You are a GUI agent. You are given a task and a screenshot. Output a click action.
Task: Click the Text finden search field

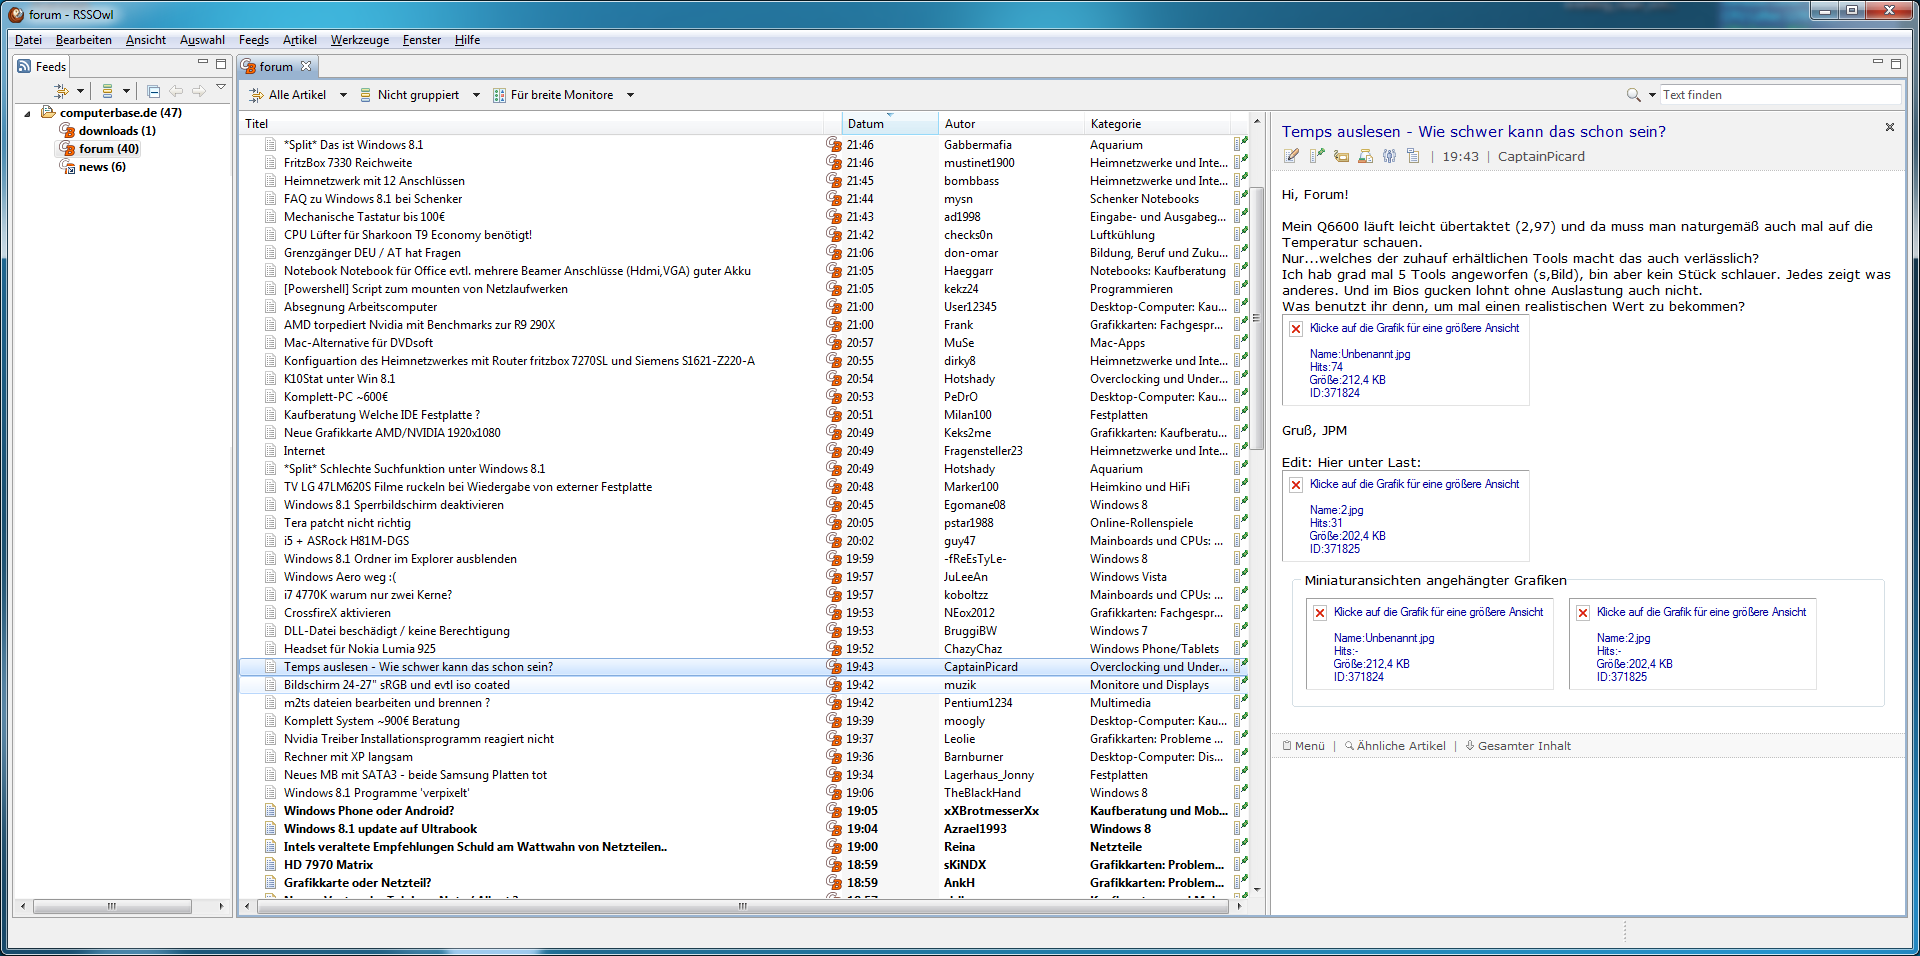[1780, 95]
